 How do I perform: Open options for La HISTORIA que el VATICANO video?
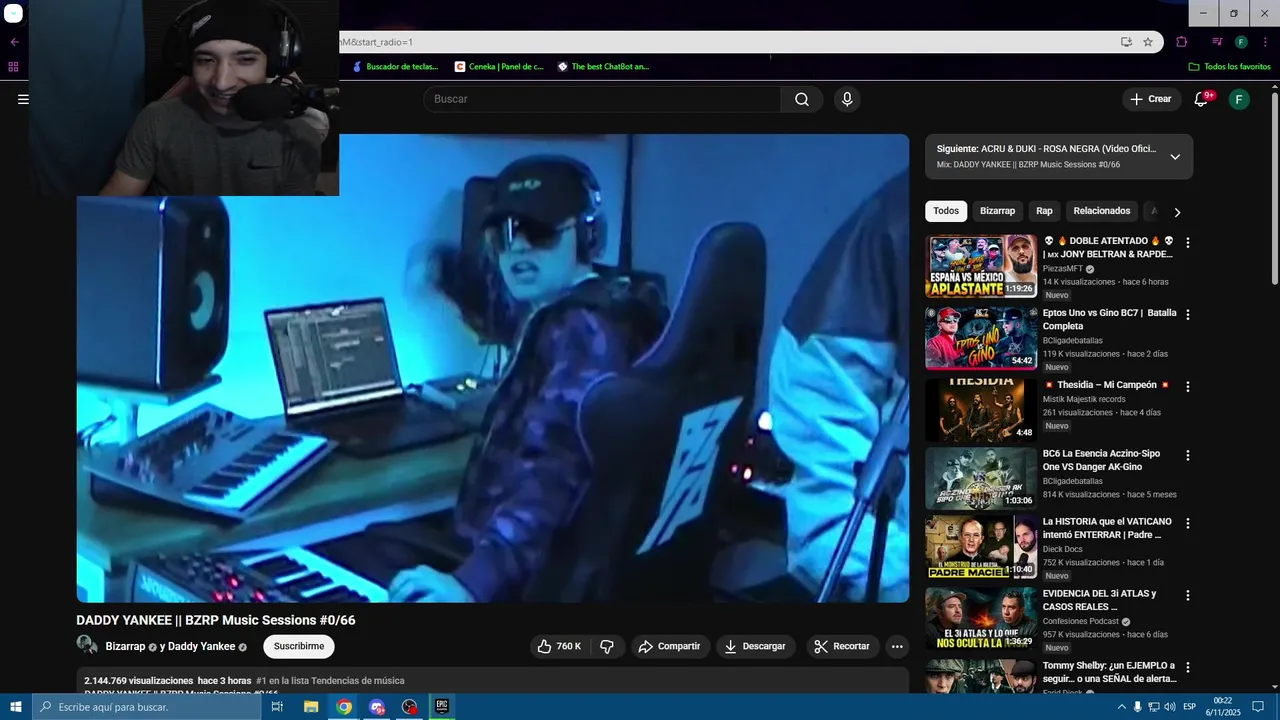pos(1188,524)
